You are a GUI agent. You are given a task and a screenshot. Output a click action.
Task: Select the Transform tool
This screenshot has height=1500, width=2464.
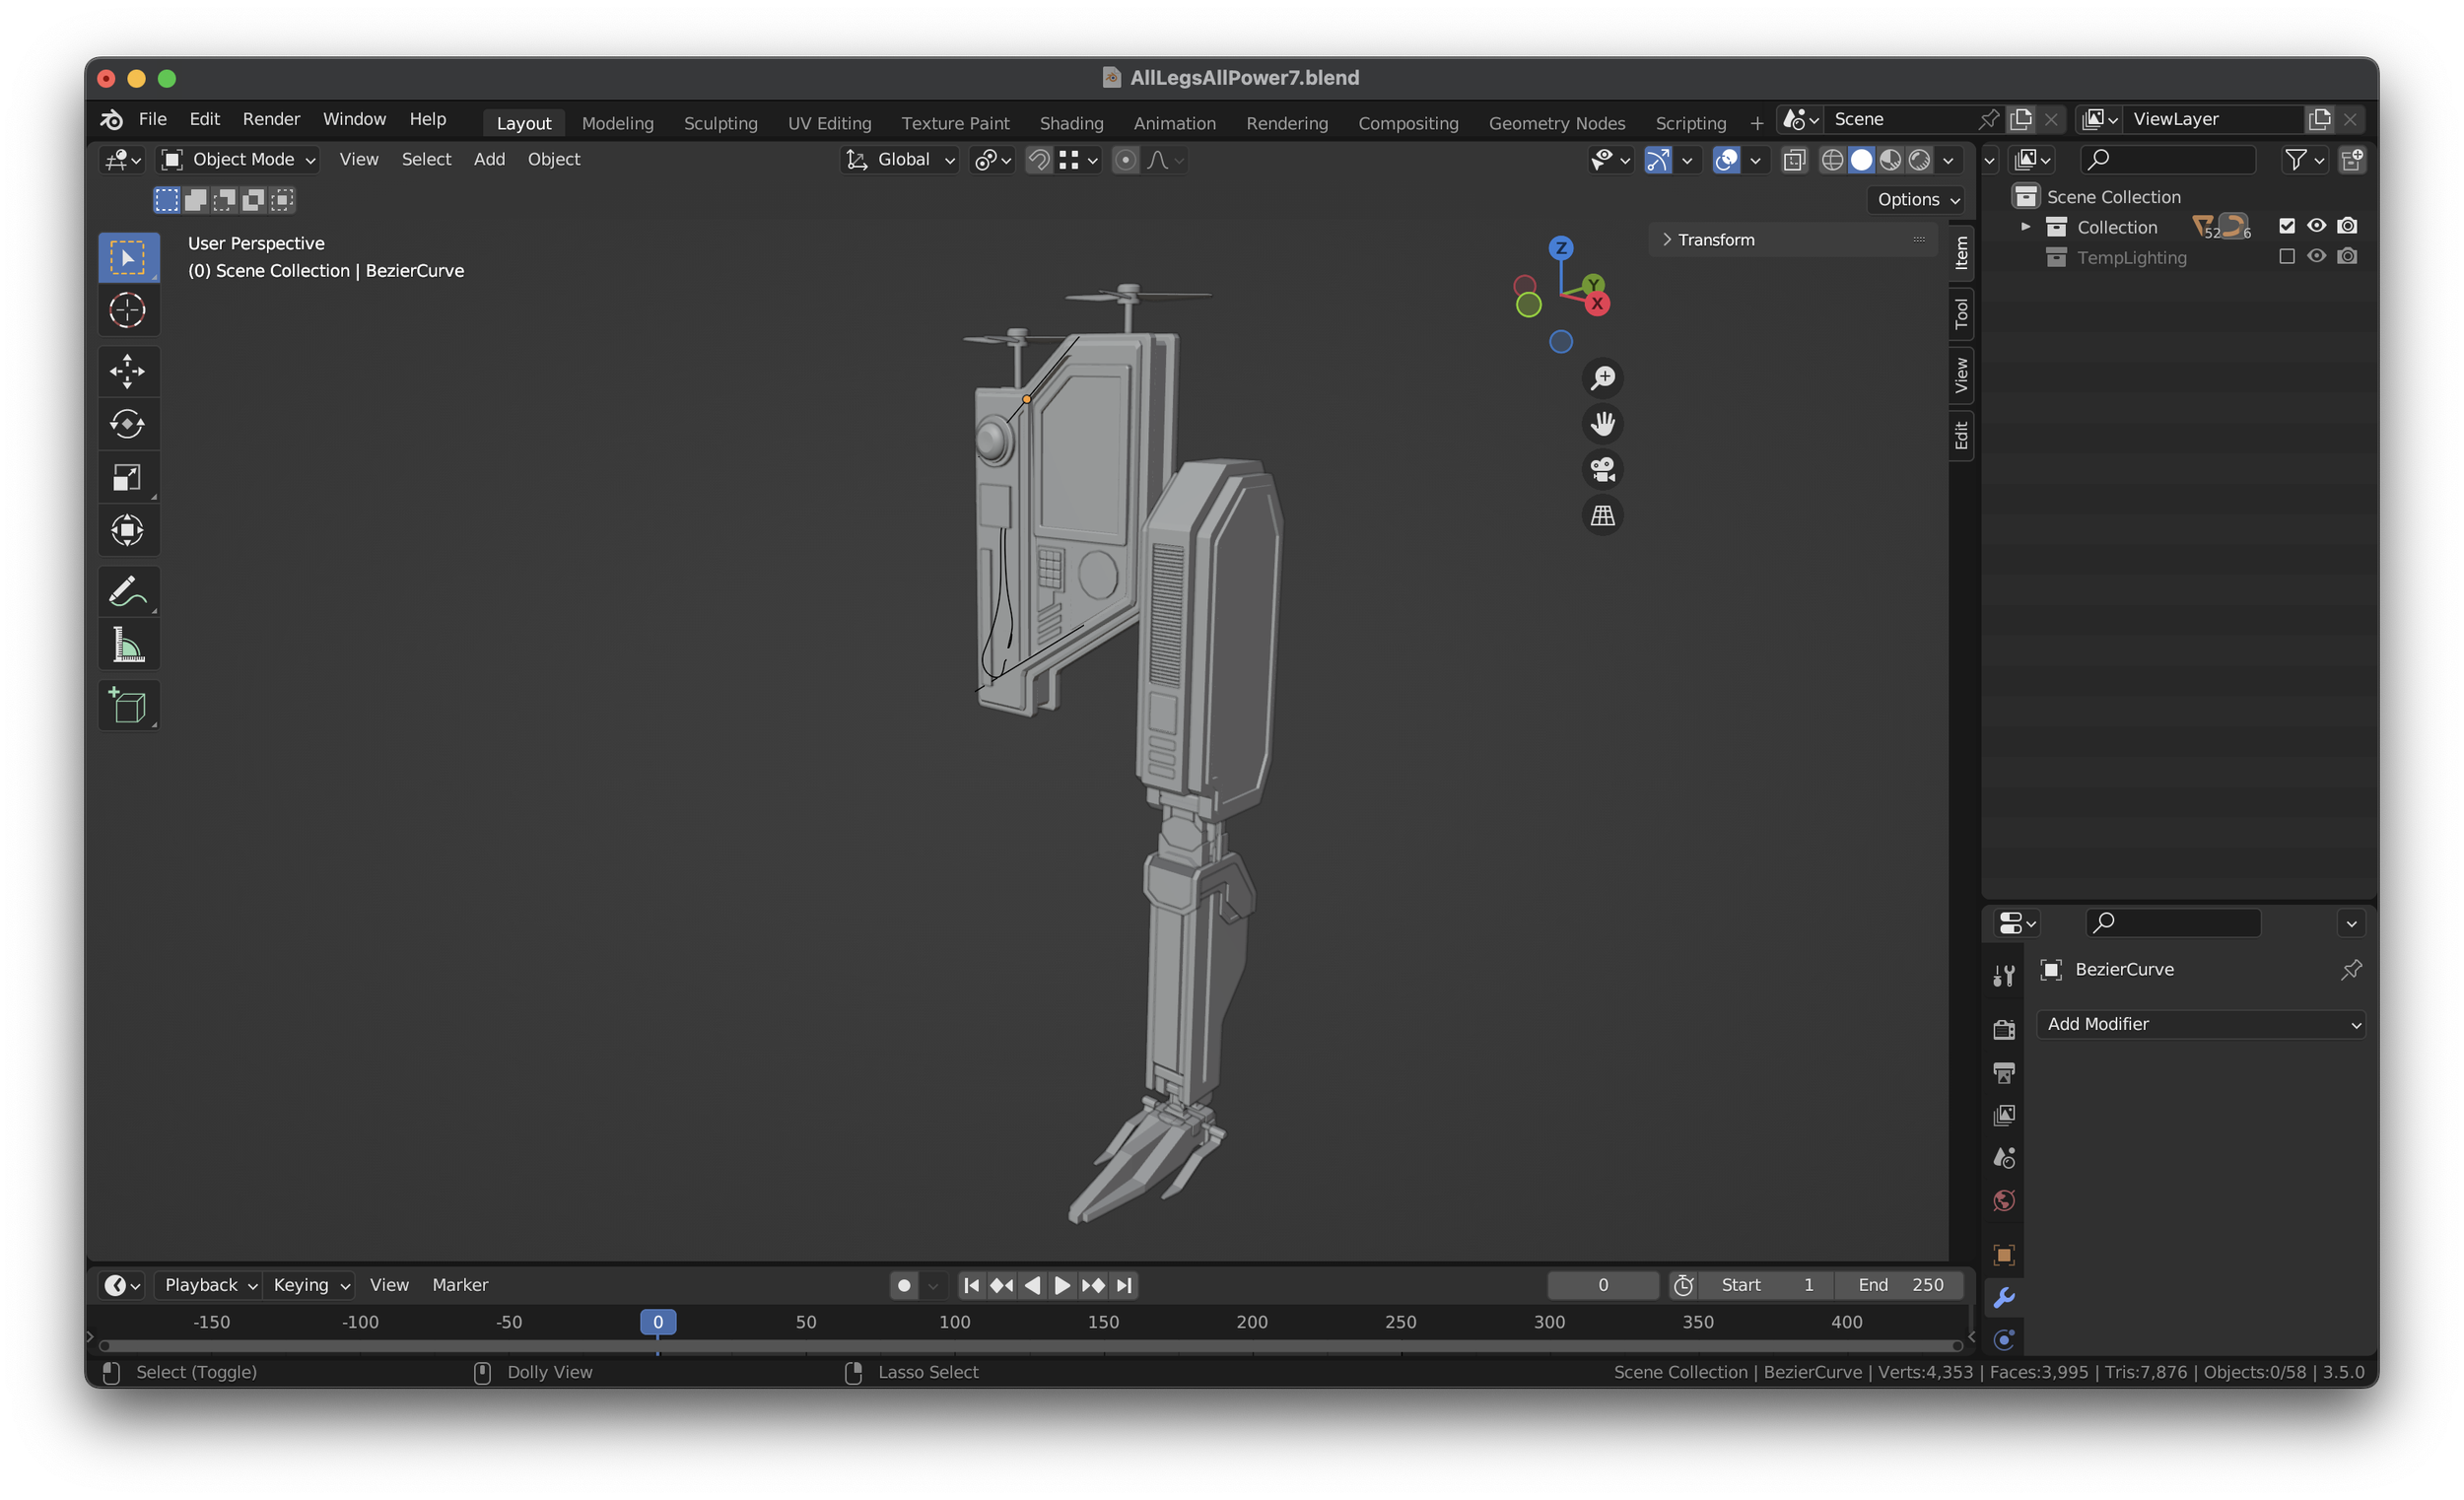[x=128, y=530]
